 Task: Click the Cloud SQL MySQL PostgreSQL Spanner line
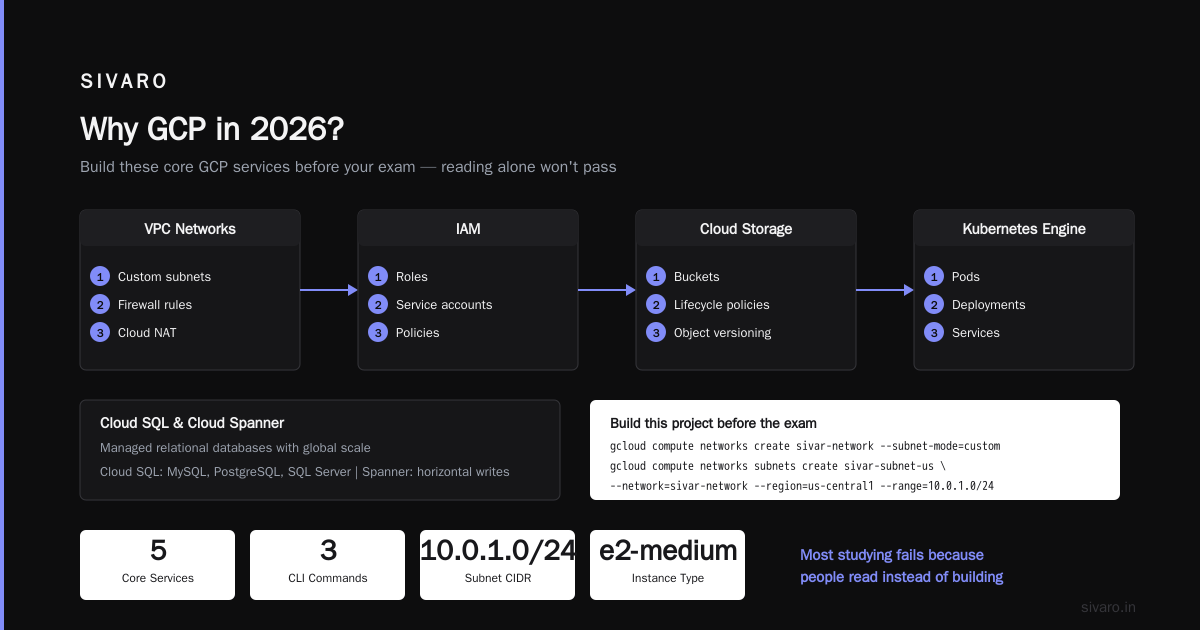305,472
